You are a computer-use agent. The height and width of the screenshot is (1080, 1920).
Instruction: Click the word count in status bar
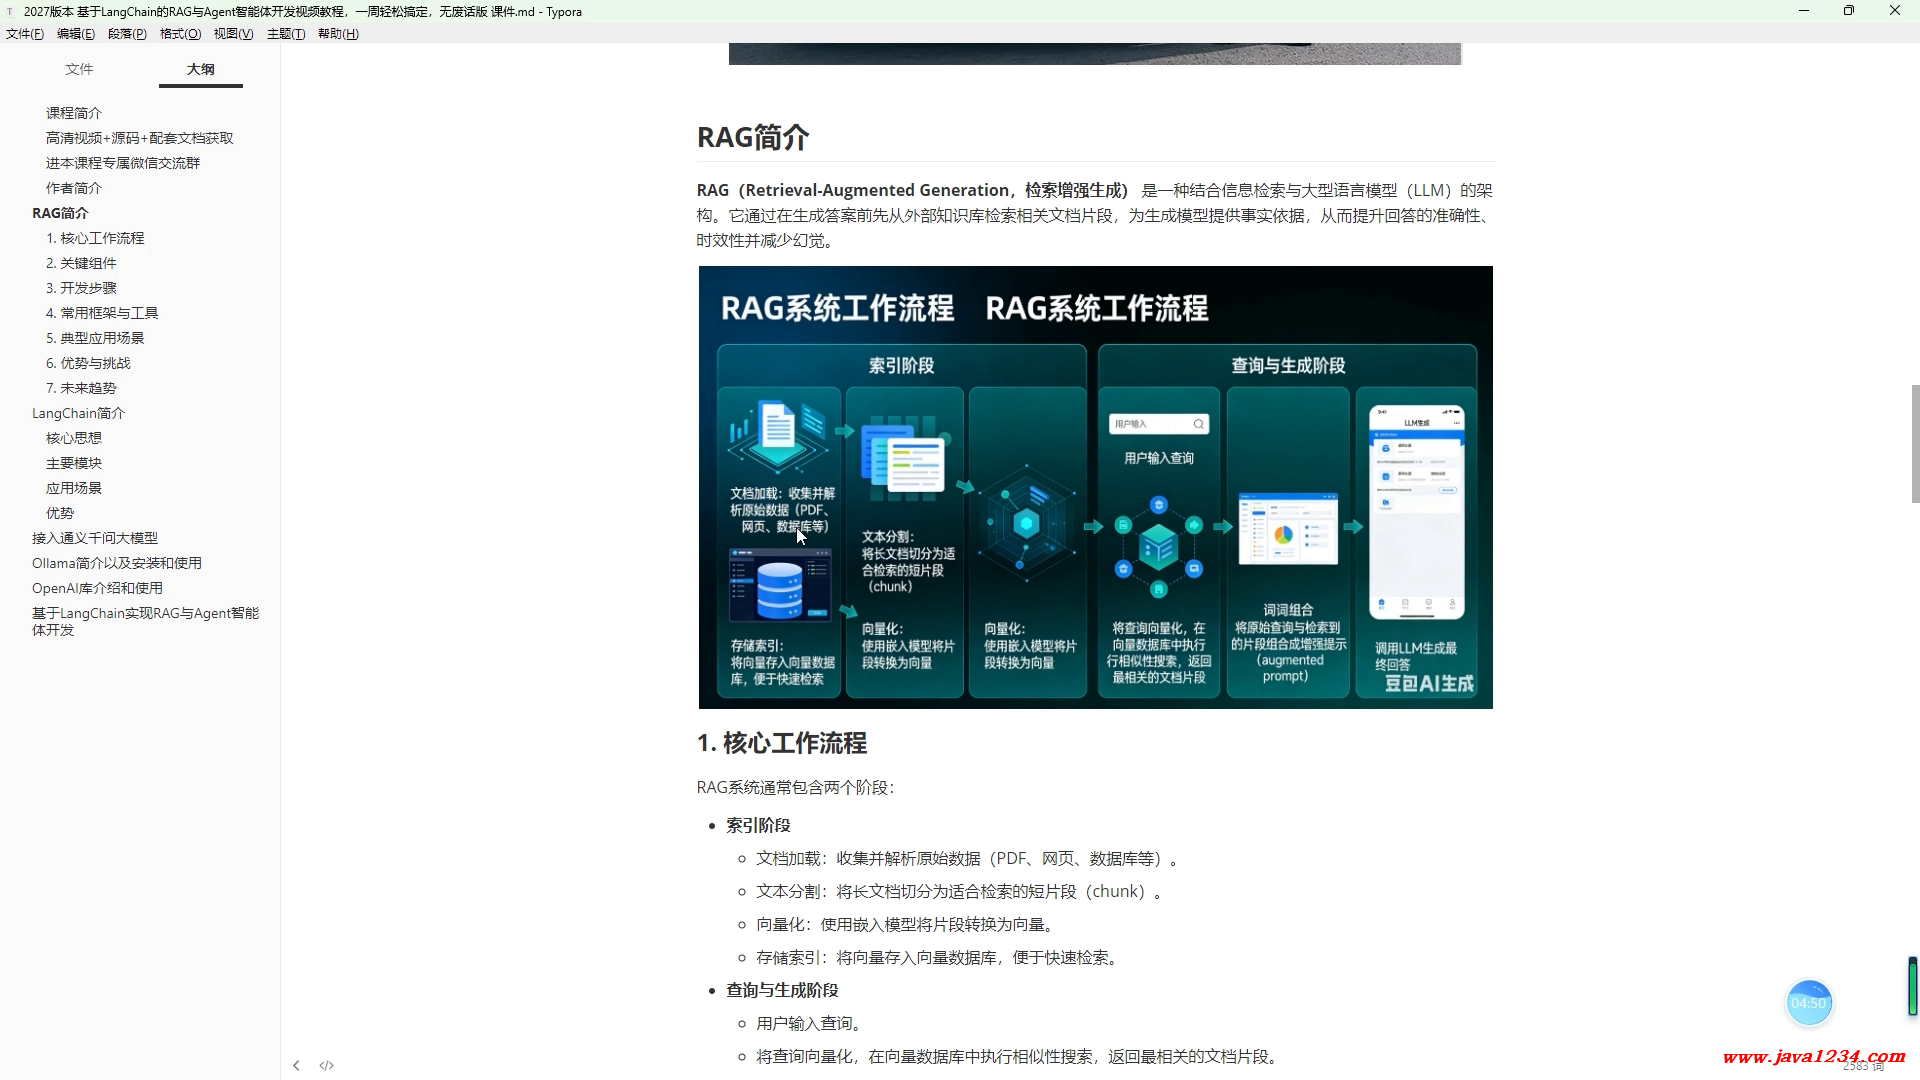1862,1067
